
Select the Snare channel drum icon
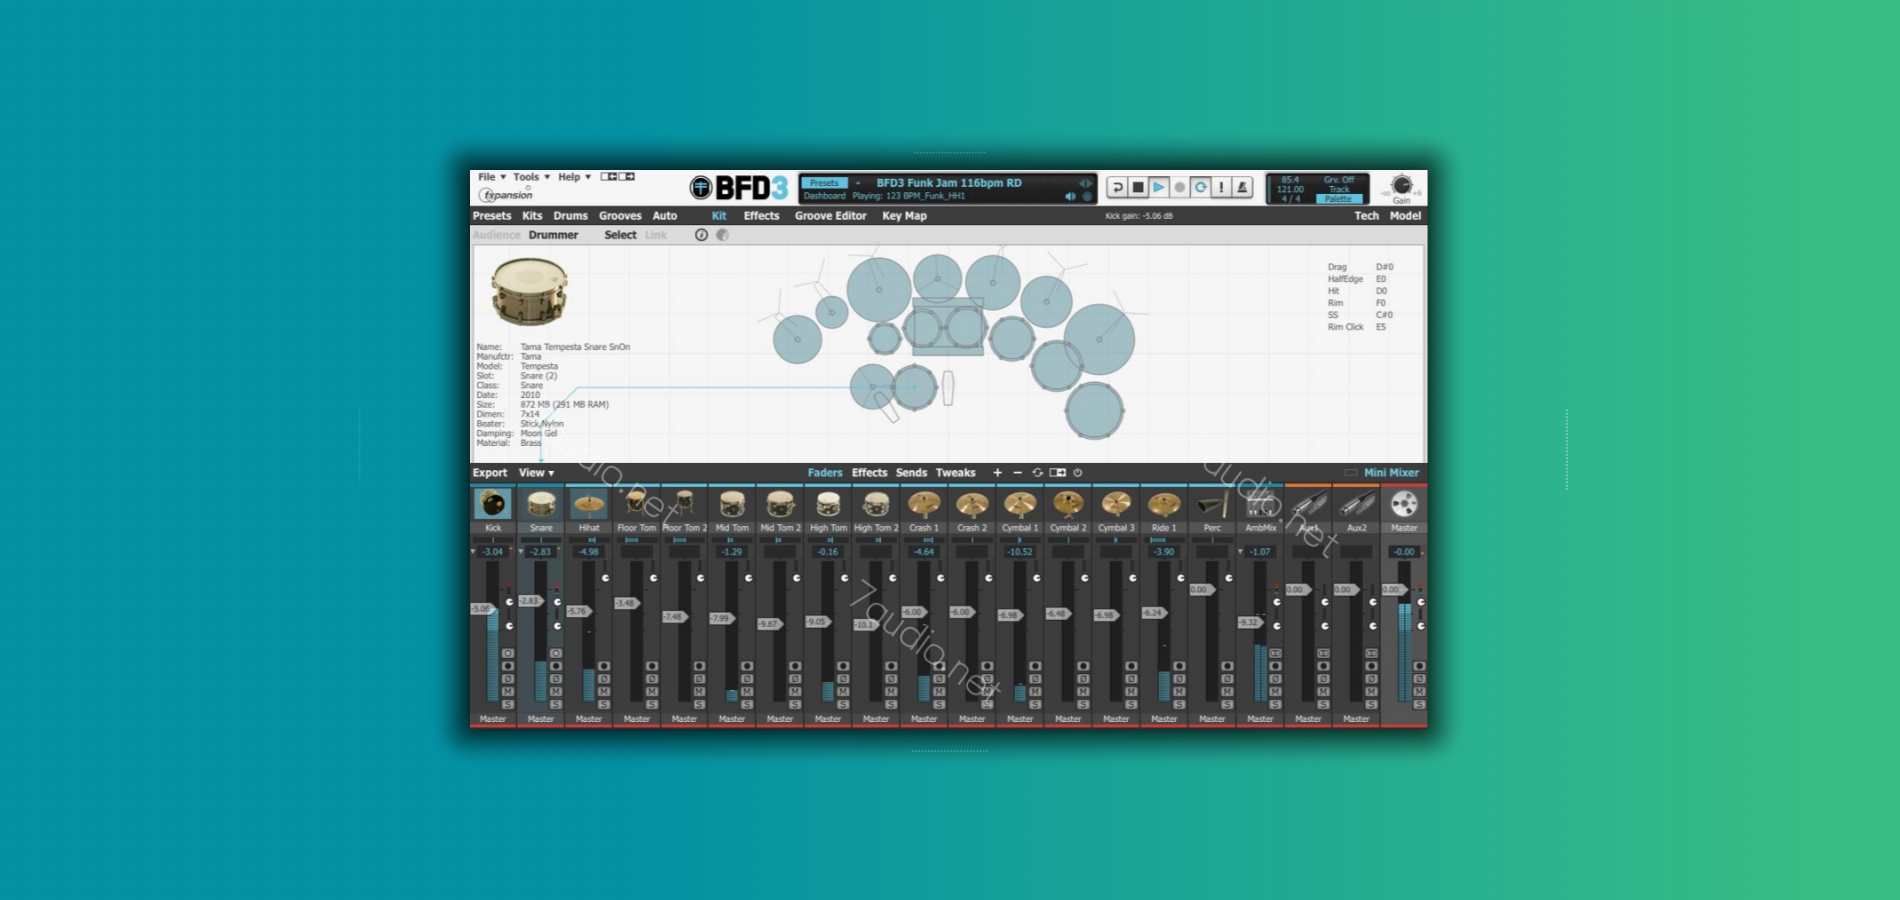pyautogui.click(x=541, y=504)
